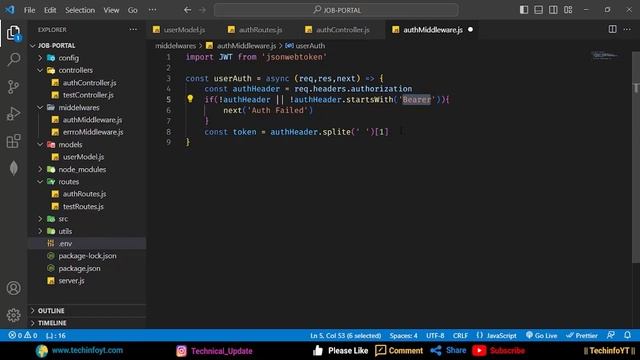Open Run and Debug view
The image size is (640, 360).
tap(13, 114)
